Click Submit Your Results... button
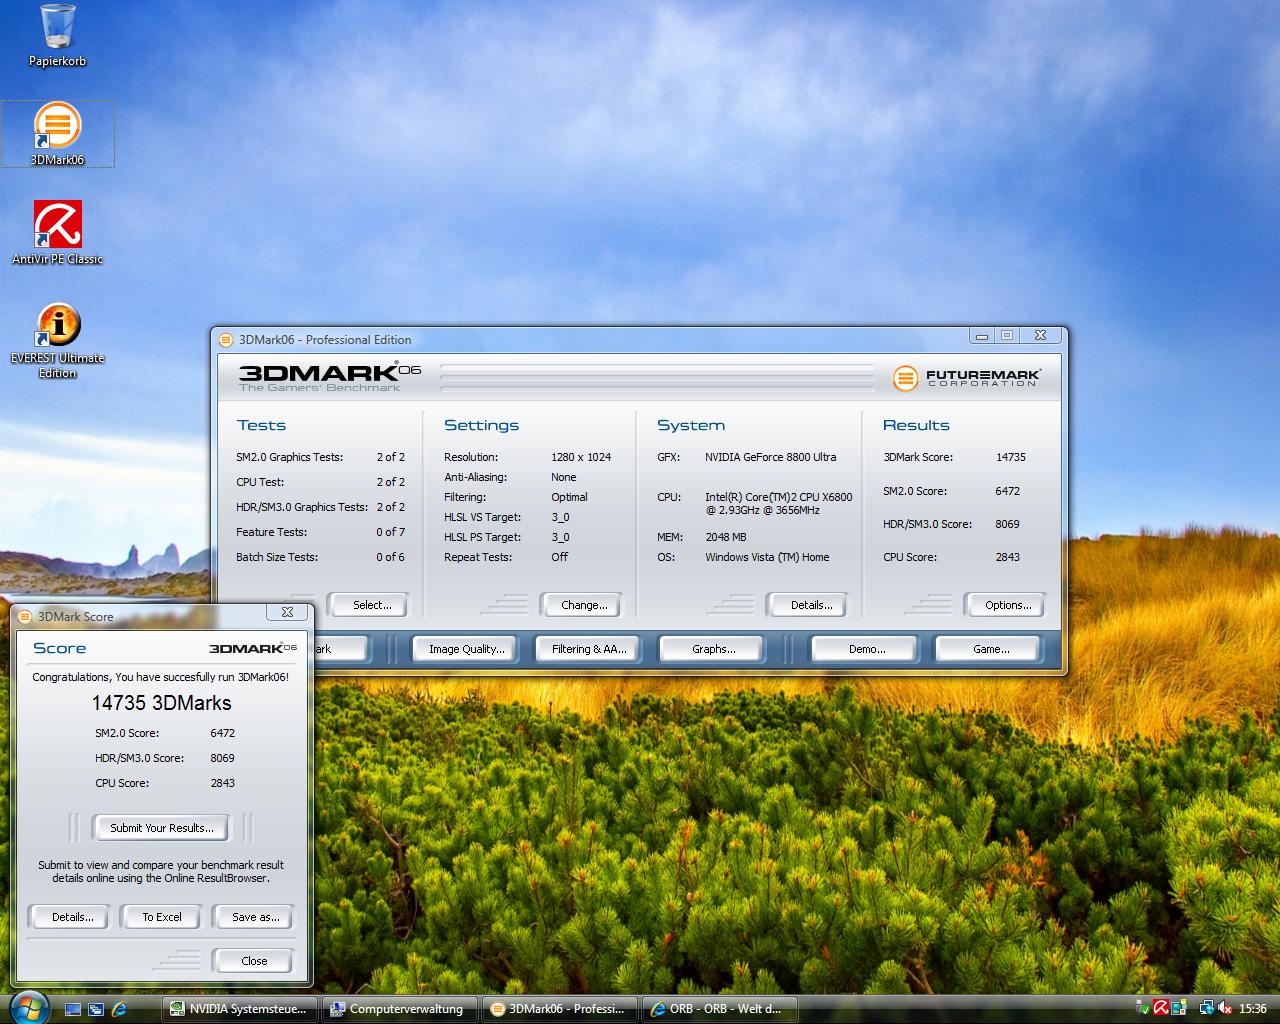Image resolution: width=1280 pixels, height=1024 pixels. (x=160, y=828)
